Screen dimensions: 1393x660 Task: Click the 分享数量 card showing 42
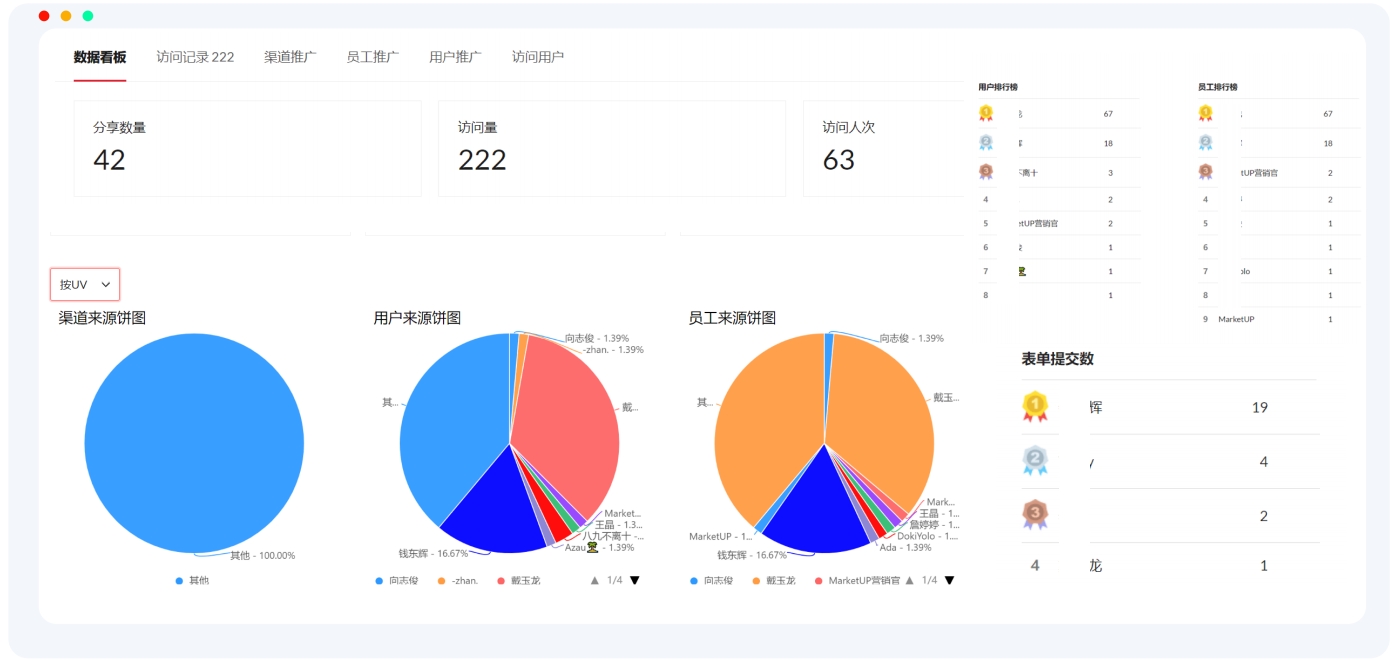tap(248, 148)
